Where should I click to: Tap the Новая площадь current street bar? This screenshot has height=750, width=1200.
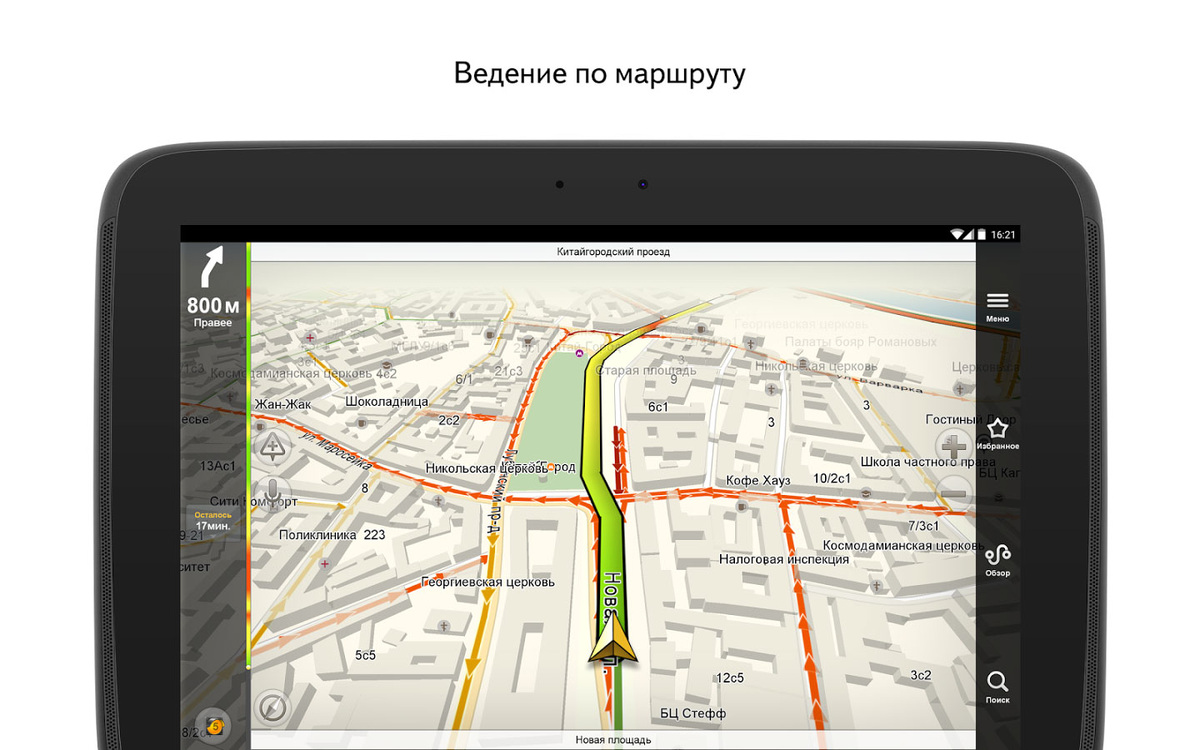pos(613,740)
